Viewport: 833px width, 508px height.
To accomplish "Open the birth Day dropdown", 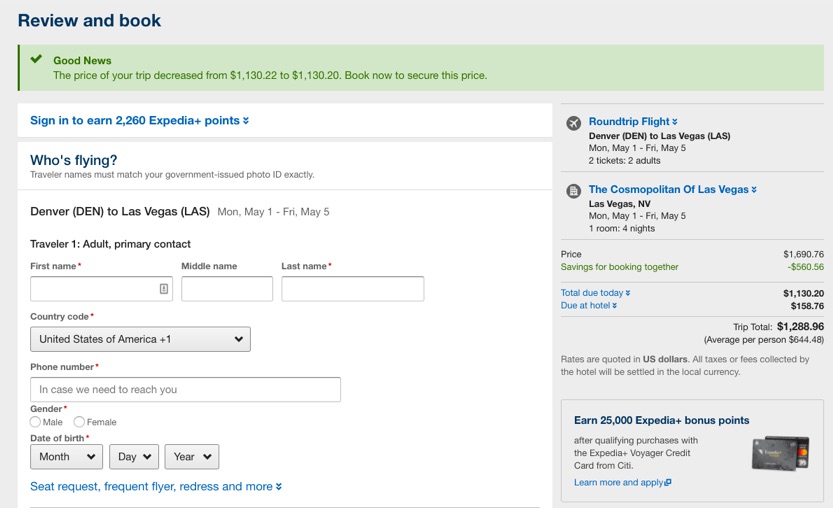I will pyautogui.click(x=134, y=457).
